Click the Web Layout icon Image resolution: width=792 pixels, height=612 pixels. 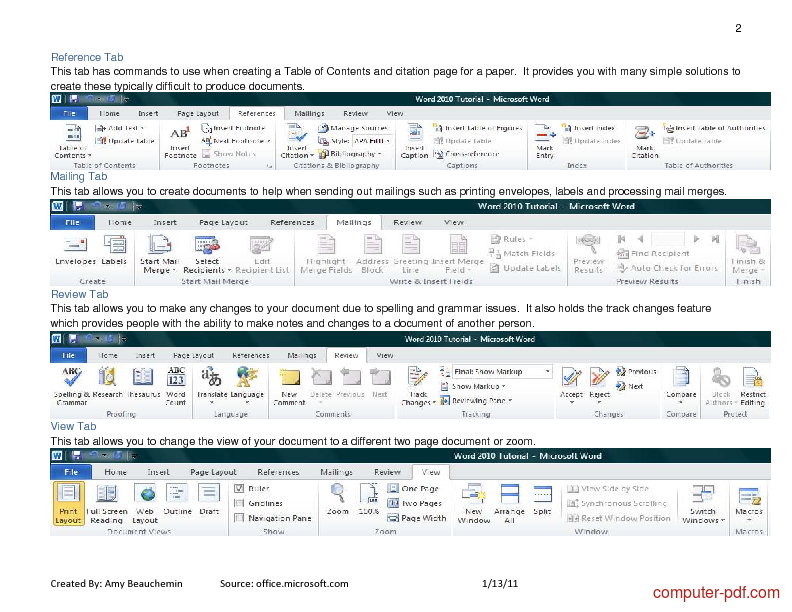point(145,493)
